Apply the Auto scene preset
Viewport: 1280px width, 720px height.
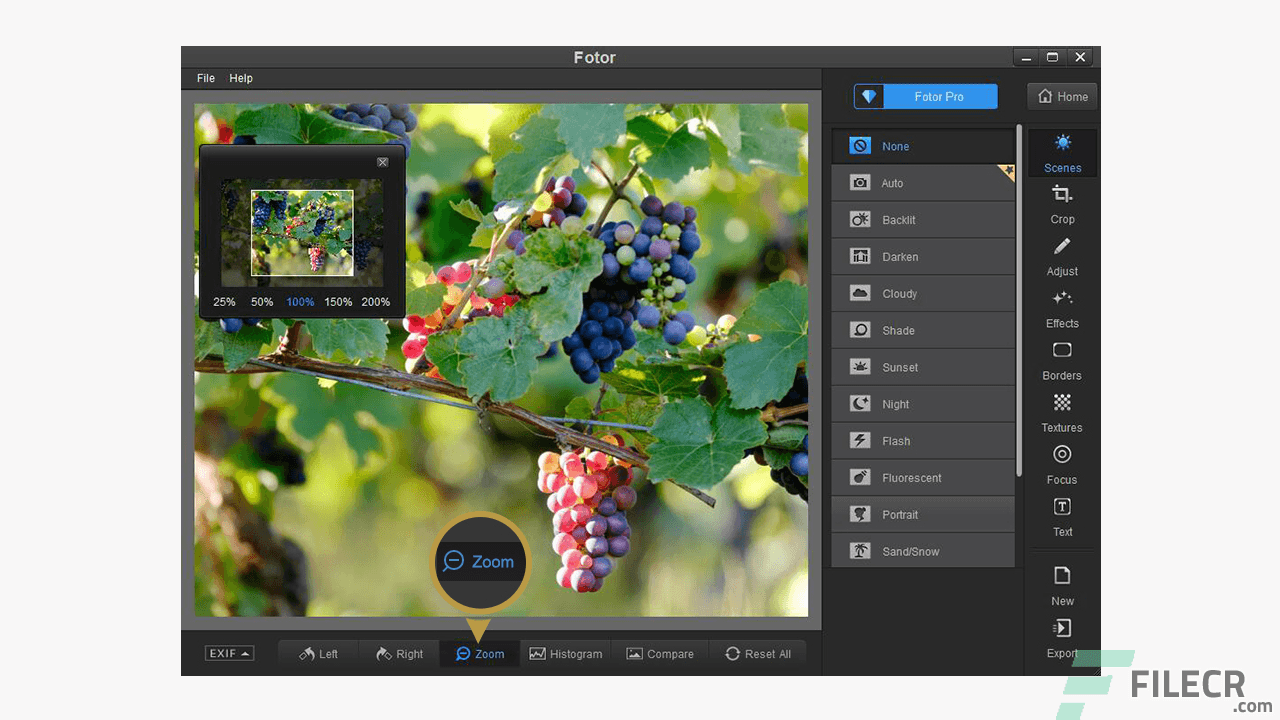tap(922, 183)
